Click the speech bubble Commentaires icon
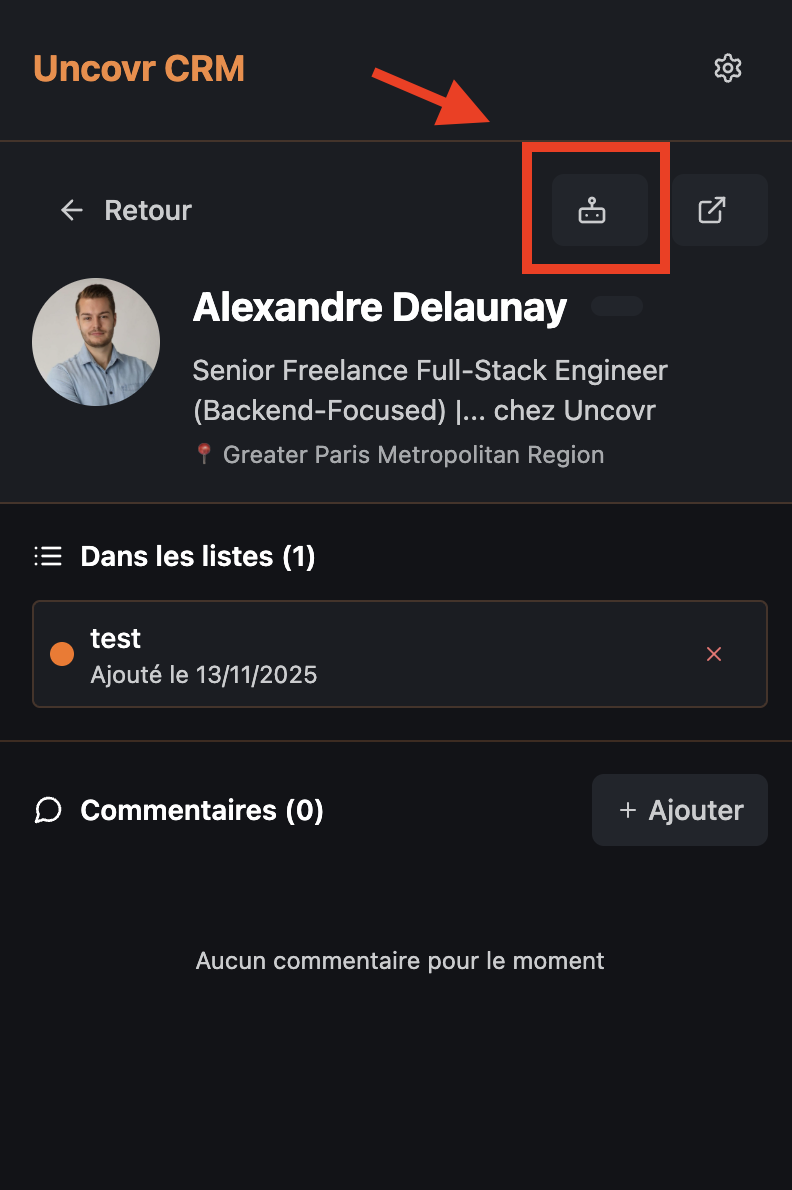 coord(48,810)
